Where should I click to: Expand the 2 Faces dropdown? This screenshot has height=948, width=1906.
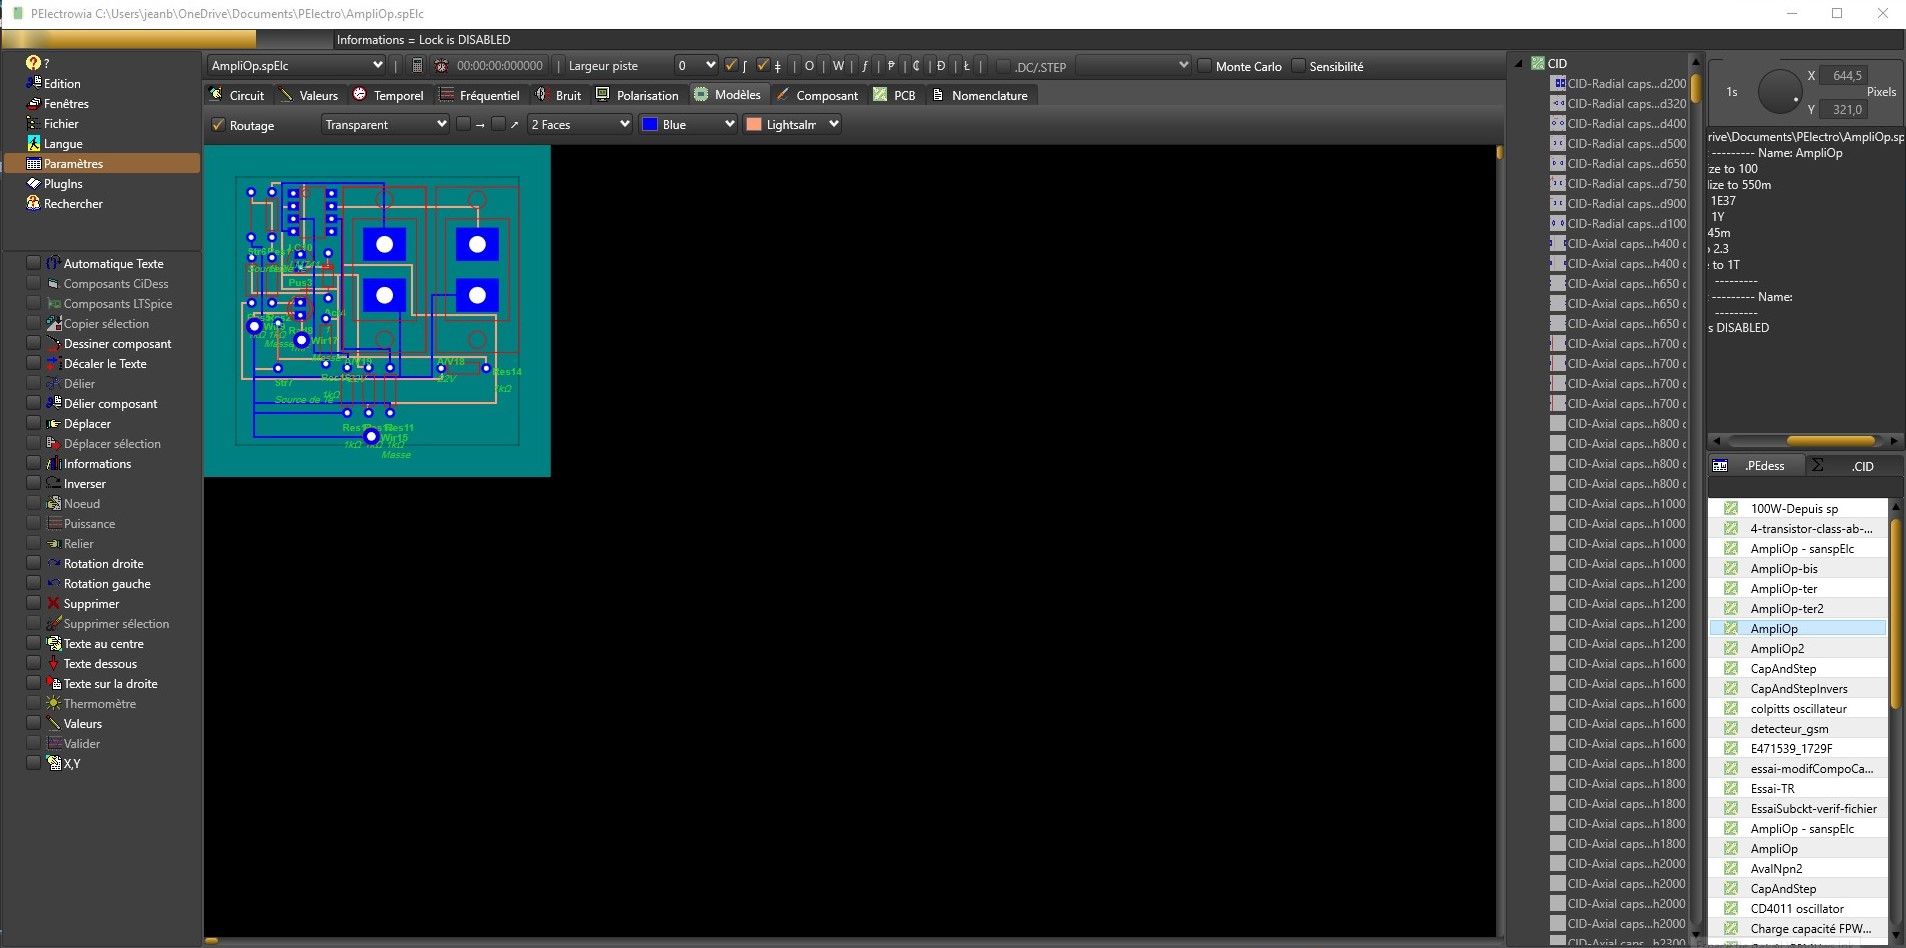tap(580, 125)
